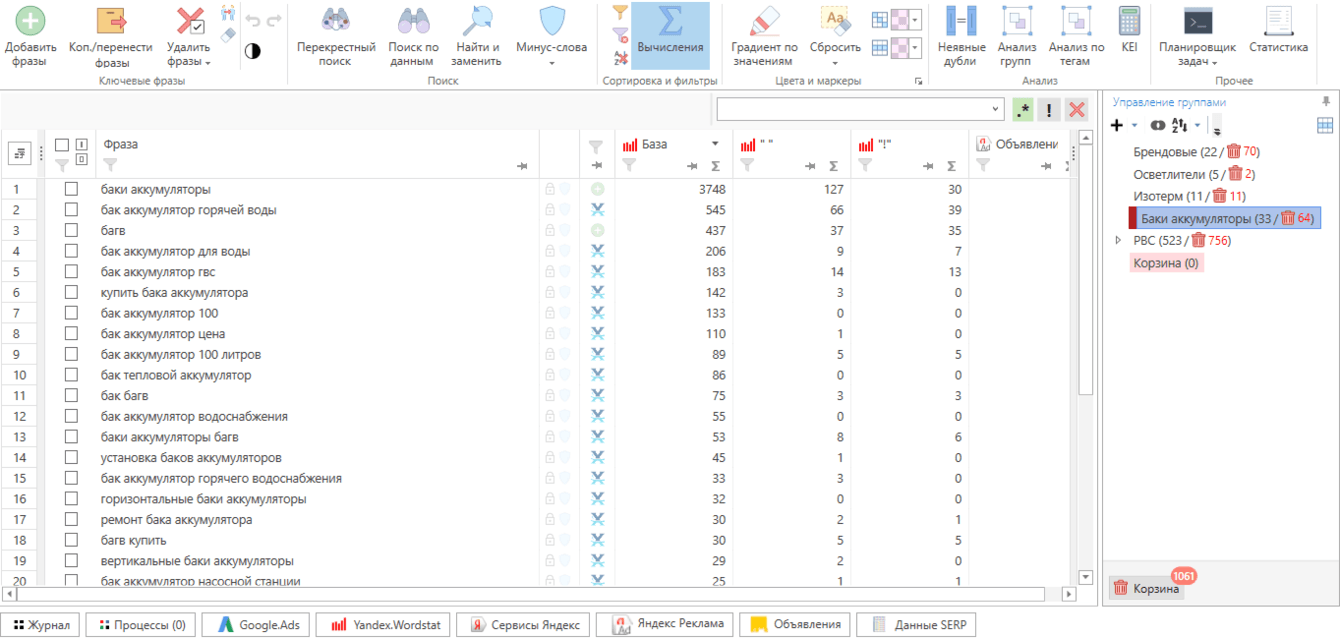Screen dimensions: 1340x638
Task: Open Планировщик задач dropdown arrow
Action: [1214, 63]
